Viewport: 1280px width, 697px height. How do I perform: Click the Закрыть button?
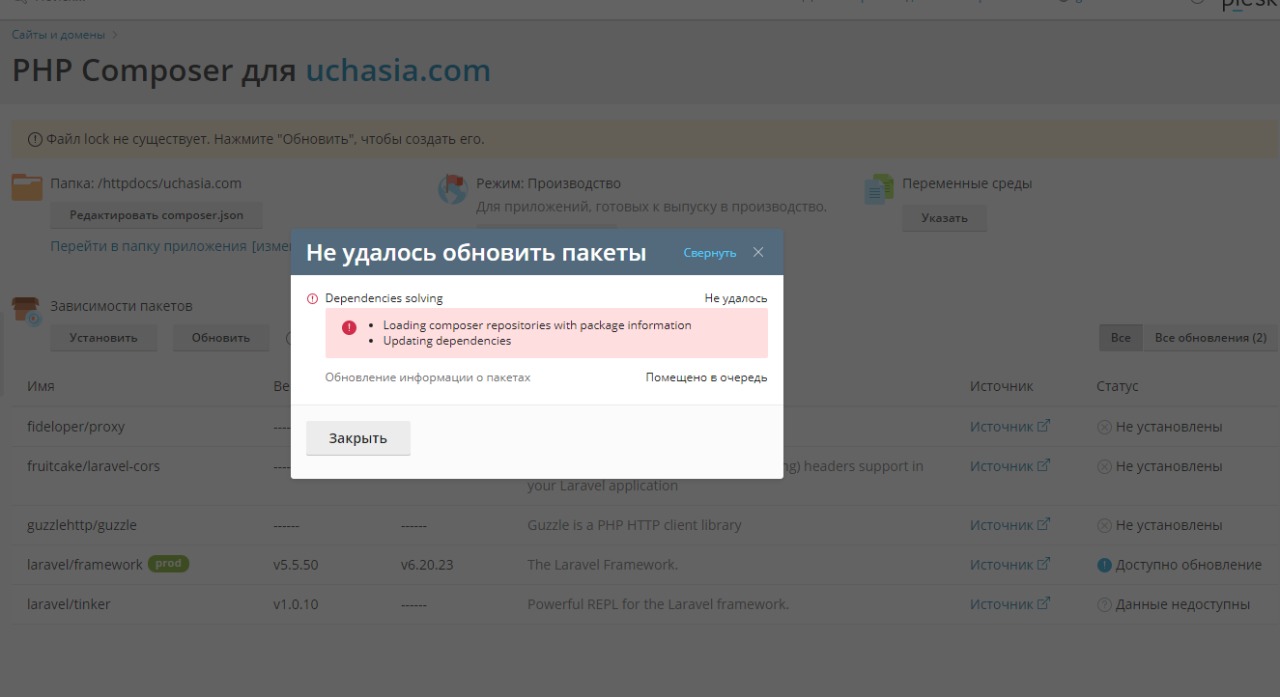pos(358,438)
